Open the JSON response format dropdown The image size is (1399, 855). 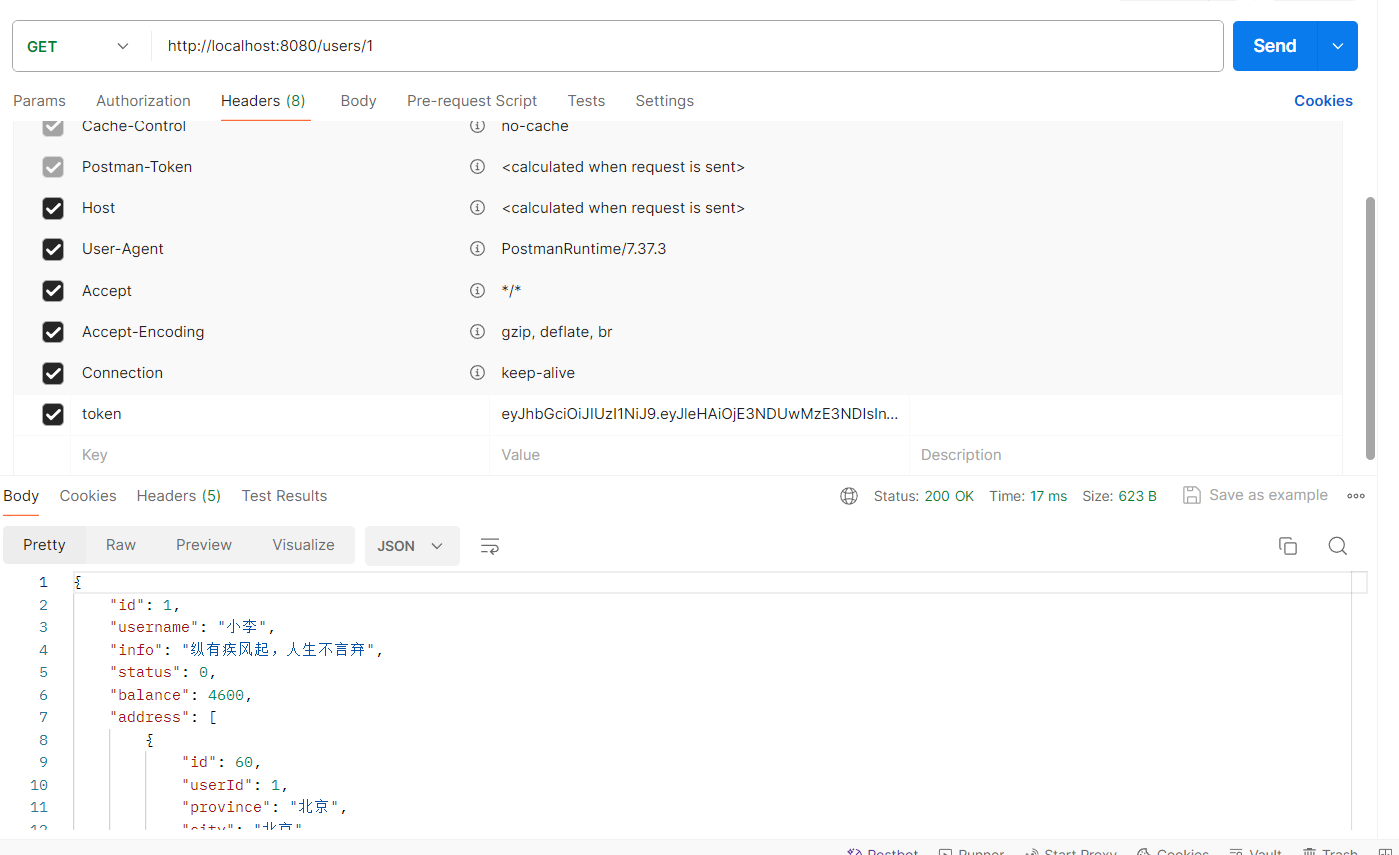pyautogui.click(x=411, y=546)
